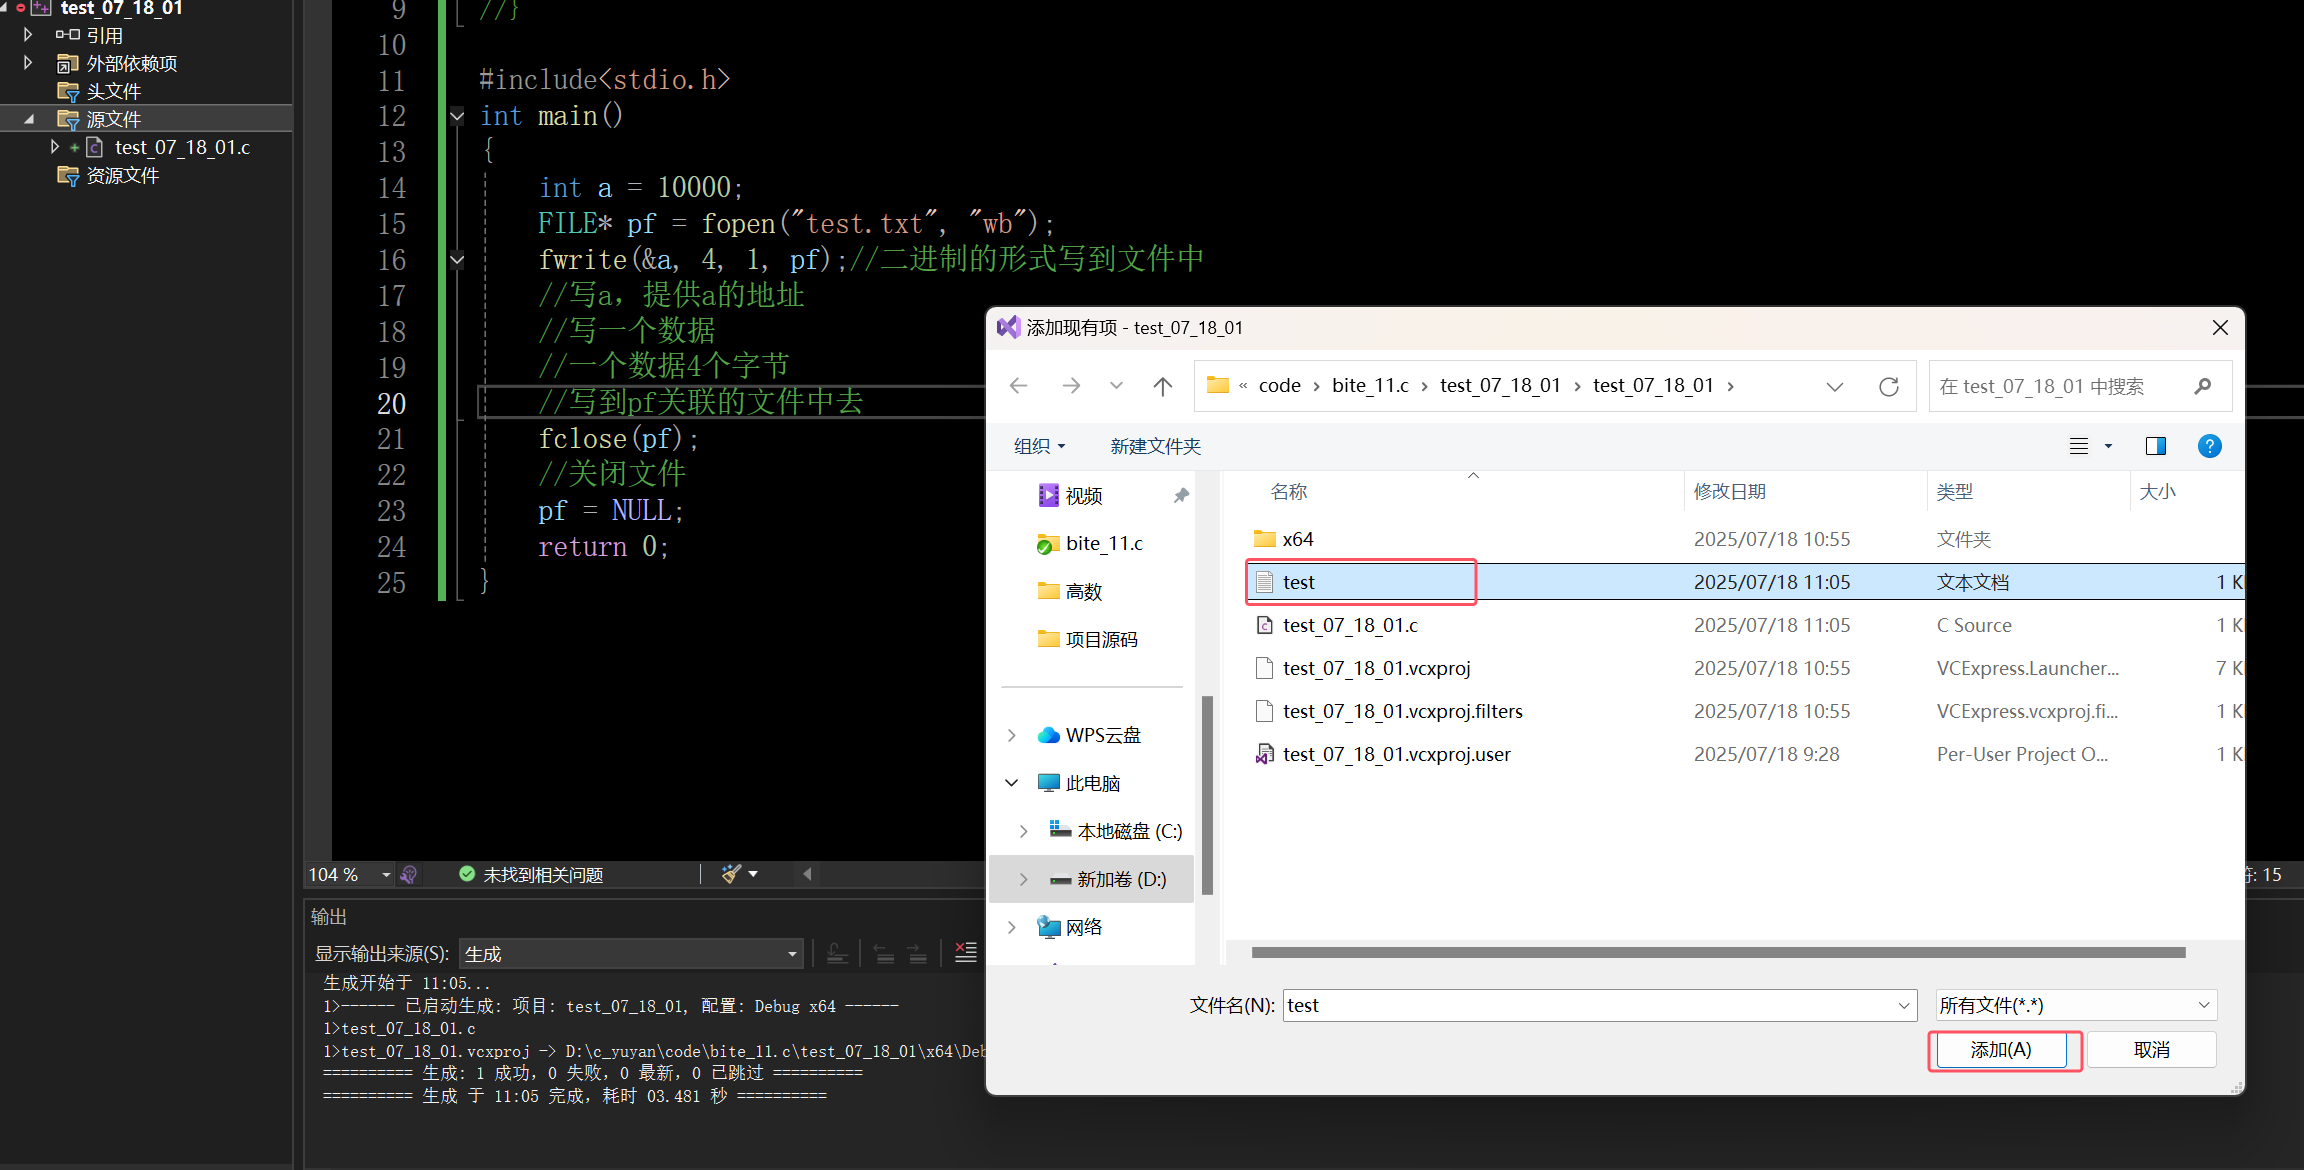Click the back navigation arrow in dialog
The height and width of the screenshot is (1170, 2304).
1018,386
